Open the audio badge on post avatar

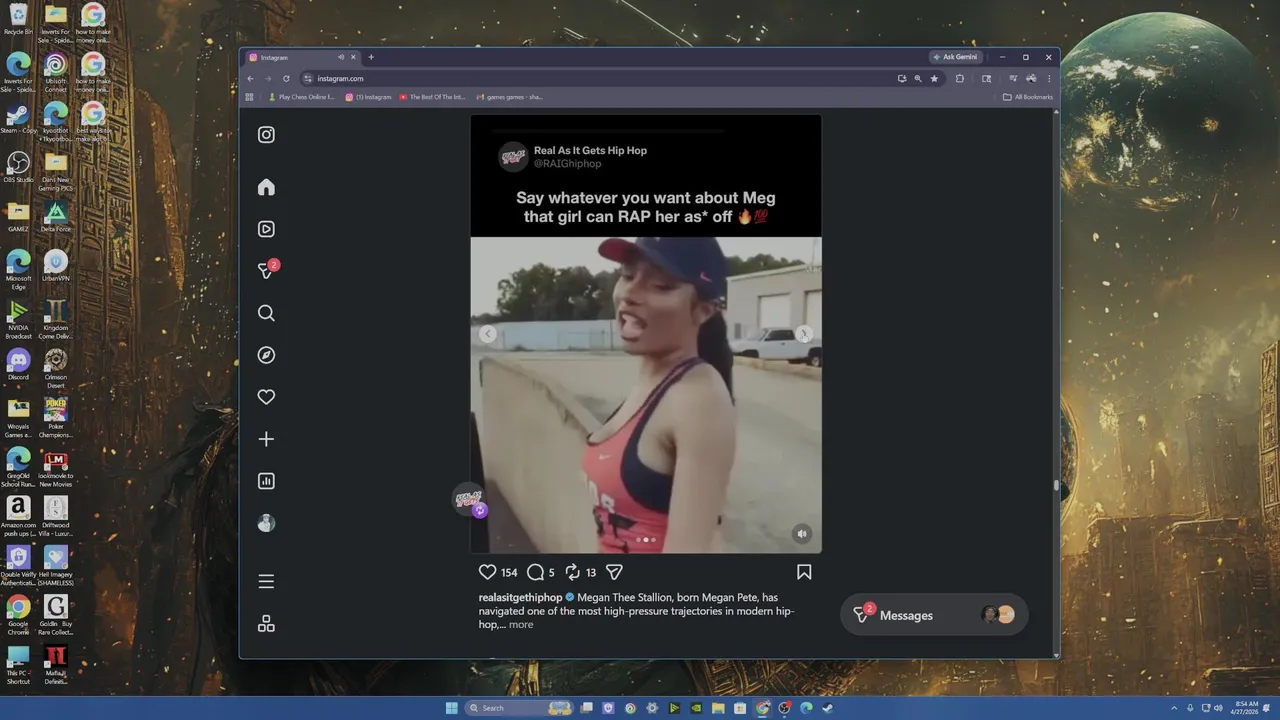[x=480, y=510]
